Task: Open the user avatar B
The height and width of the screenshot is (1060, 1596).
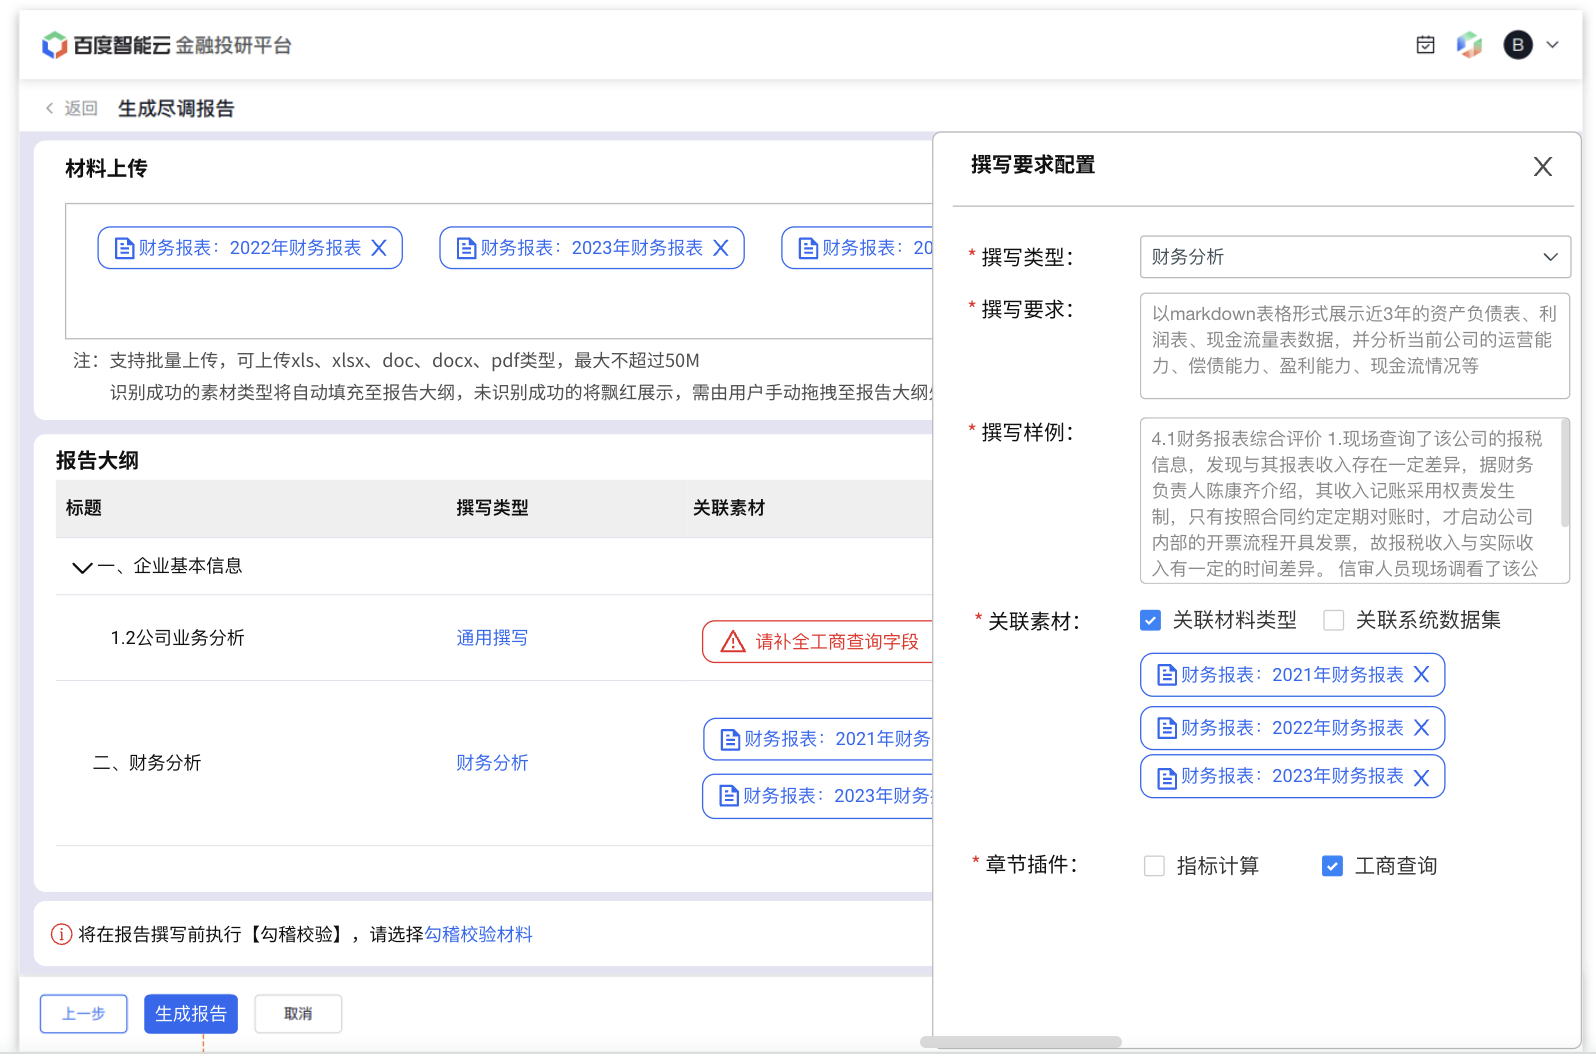Action: pos(1518,45)
